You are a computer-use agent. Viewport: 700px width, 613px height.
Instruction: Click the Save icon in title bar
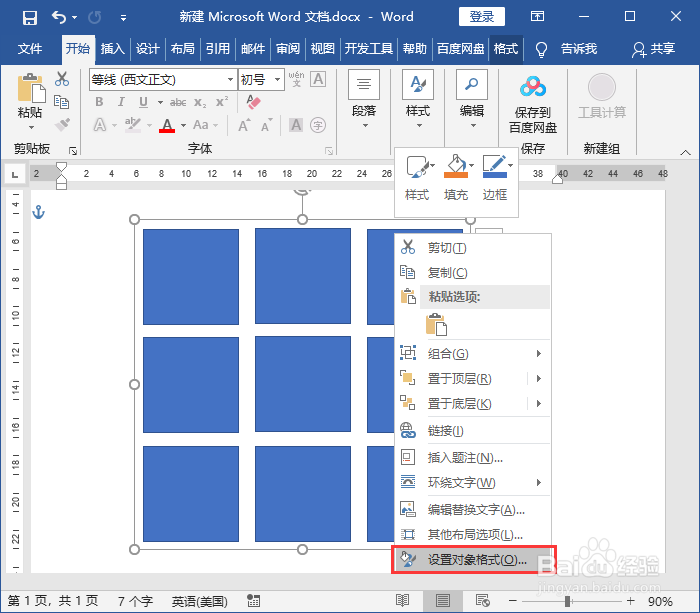(x=30, y=17)
